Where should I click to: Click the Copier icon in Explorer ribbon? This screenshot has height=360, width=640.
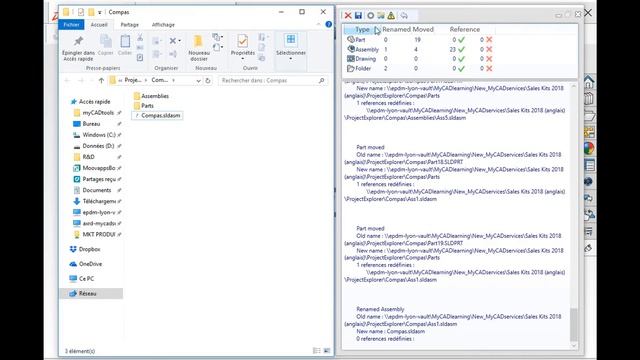[x=106, y=41]
